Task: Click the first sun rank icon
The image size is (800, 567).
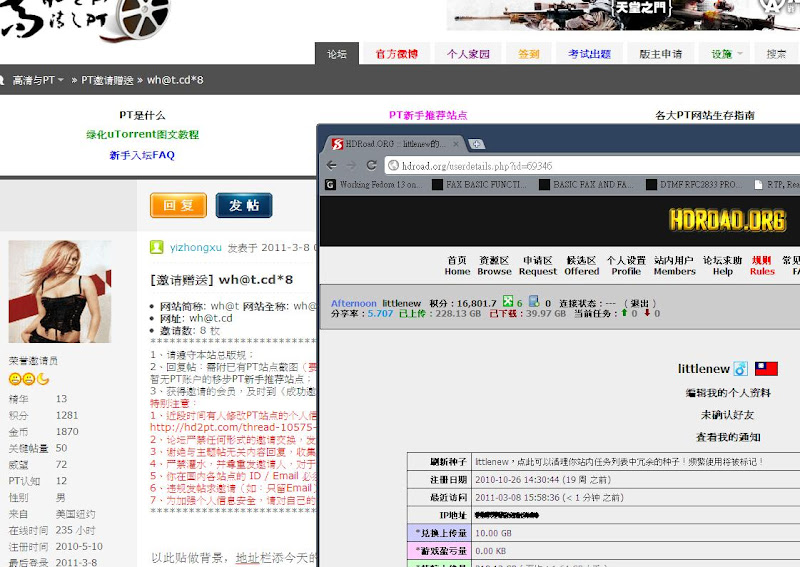Action: (15, 379)
